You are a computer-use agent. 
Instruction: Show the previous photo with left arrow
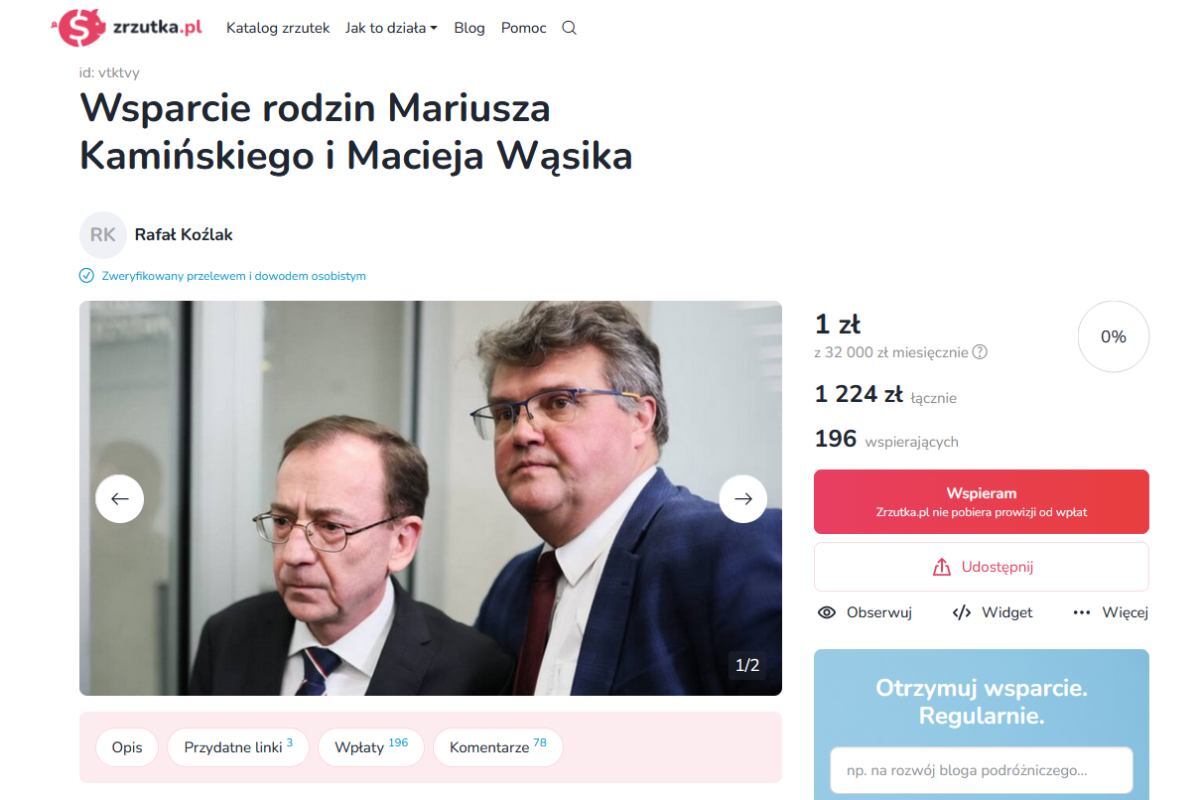point(120,499)
